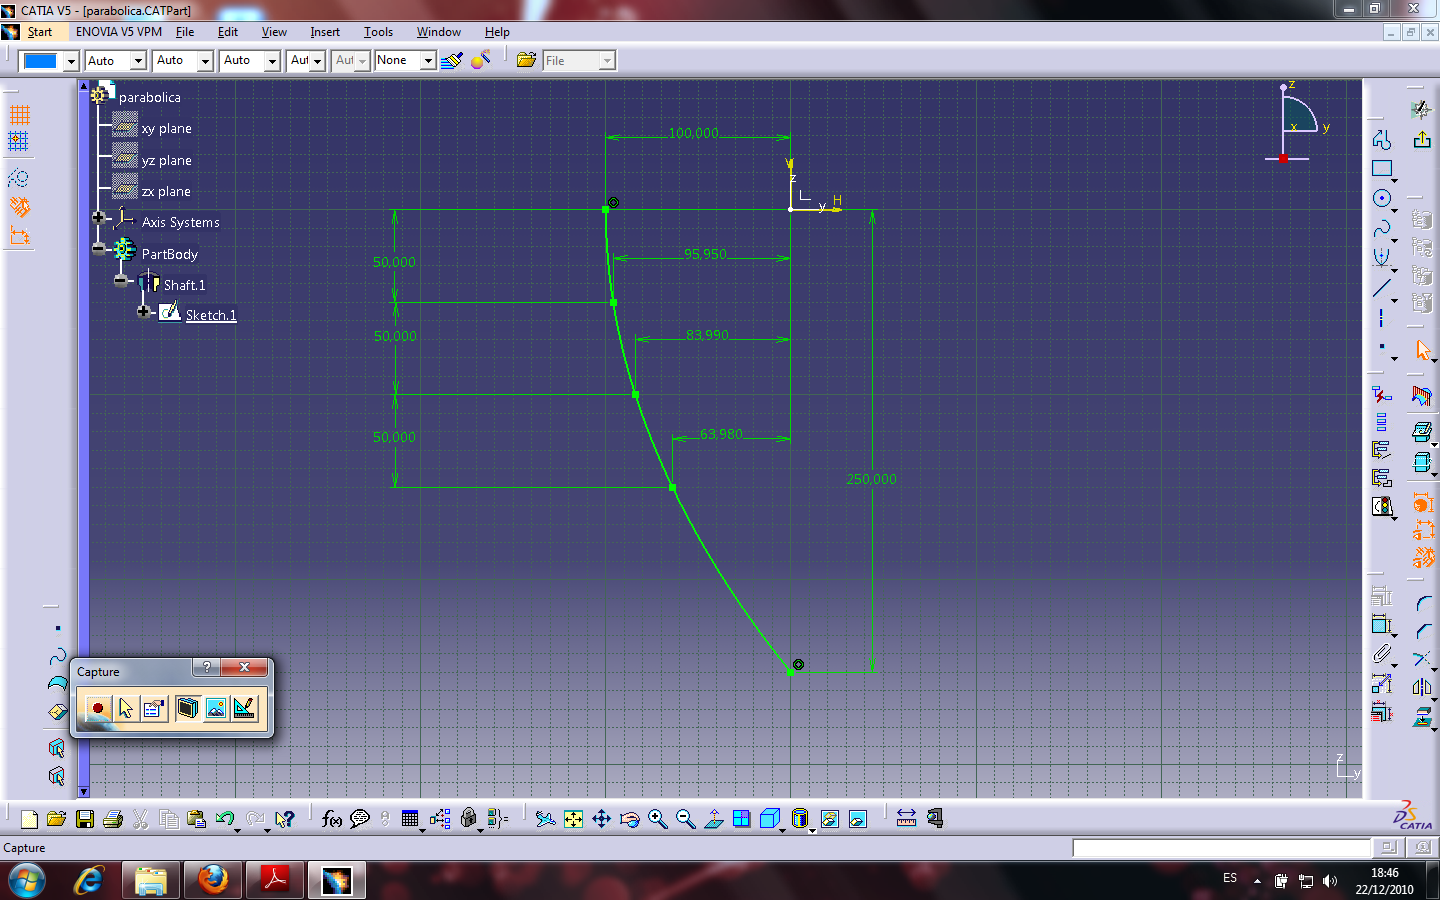The height and width of the screenshot is (900, 1440).
Task: Open the Tools menu
Action: (x=378, y=32)
